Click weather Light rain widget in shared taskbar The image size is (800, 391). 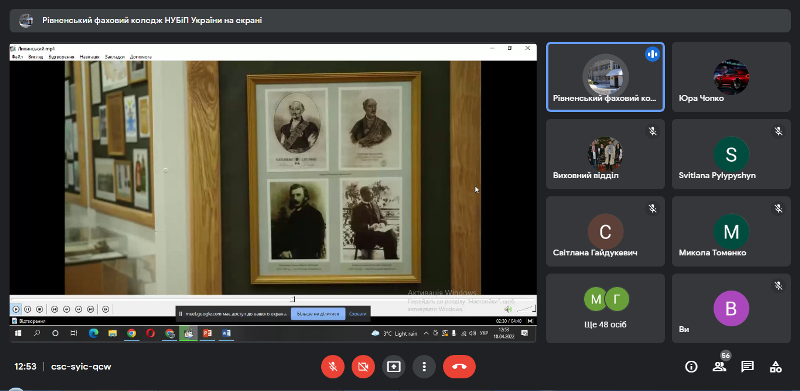click(x=394, y=333)
